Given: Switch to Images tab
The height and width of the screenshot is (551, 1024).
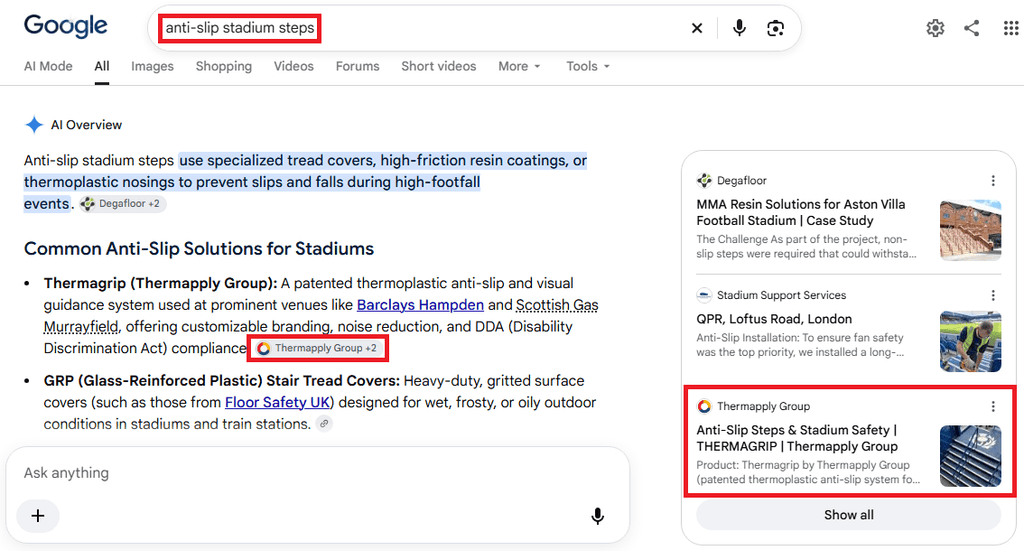Looking at the screenshot, I should (152, 66).
